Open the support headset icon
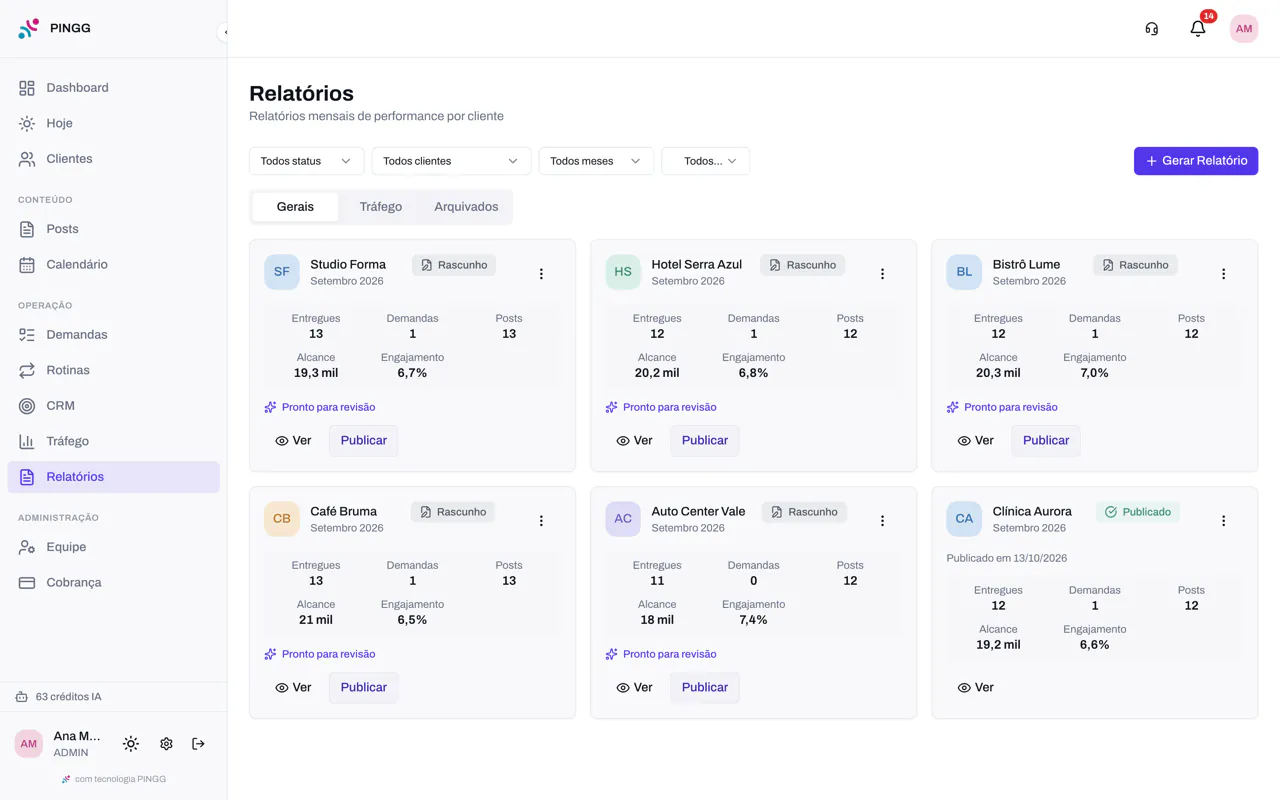The width and height of the screenshot is (1280, 800). [x=1152, y=29]
